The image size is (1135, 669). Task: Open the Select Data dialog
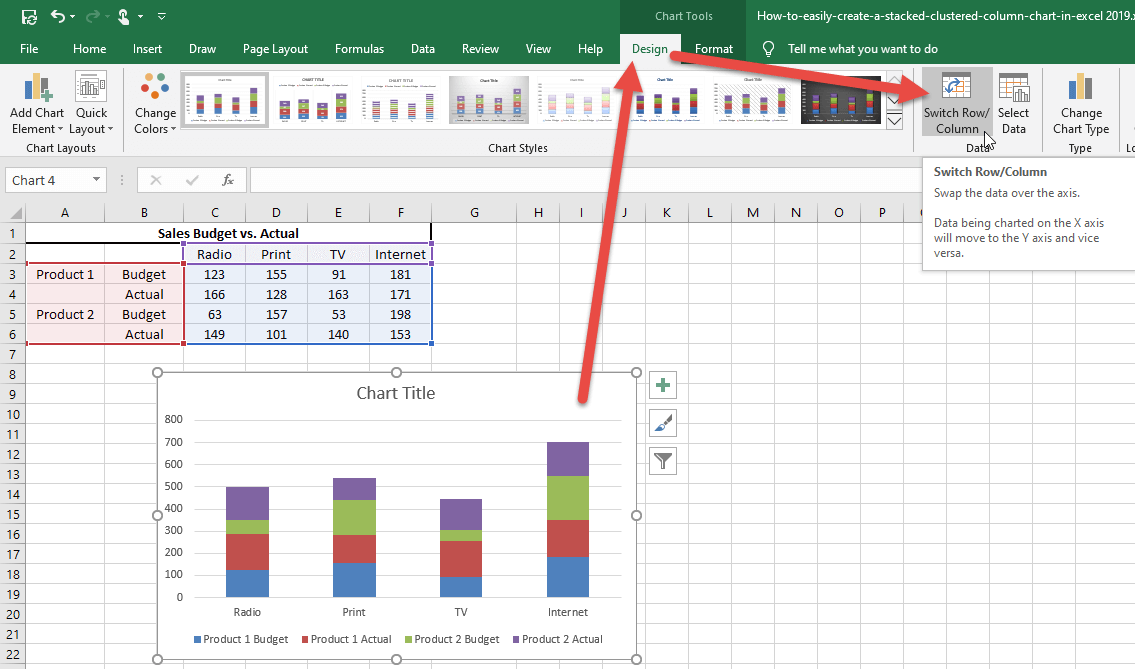[1013, 103]
